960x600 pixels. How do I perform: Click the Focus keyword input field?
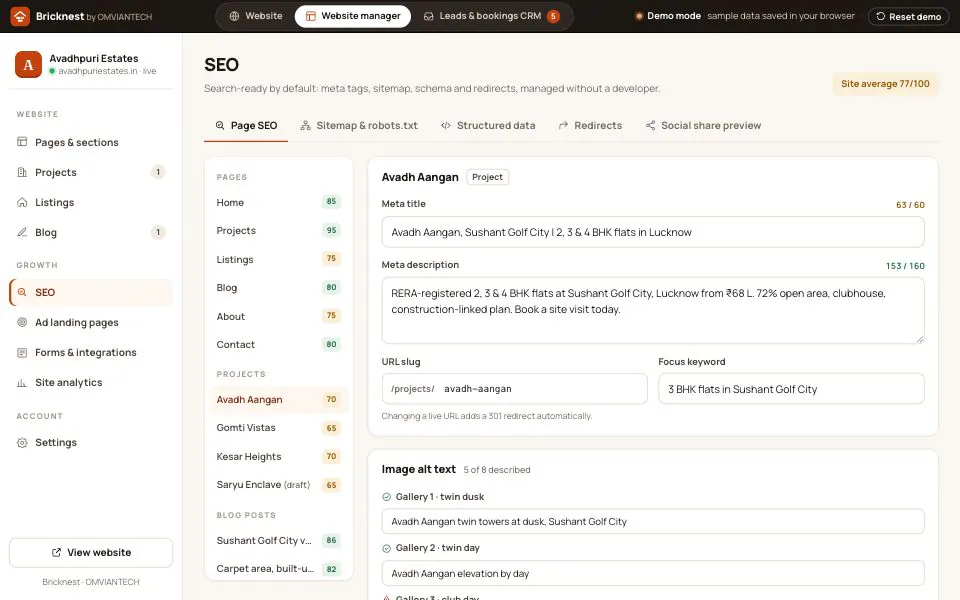(791, 389)
